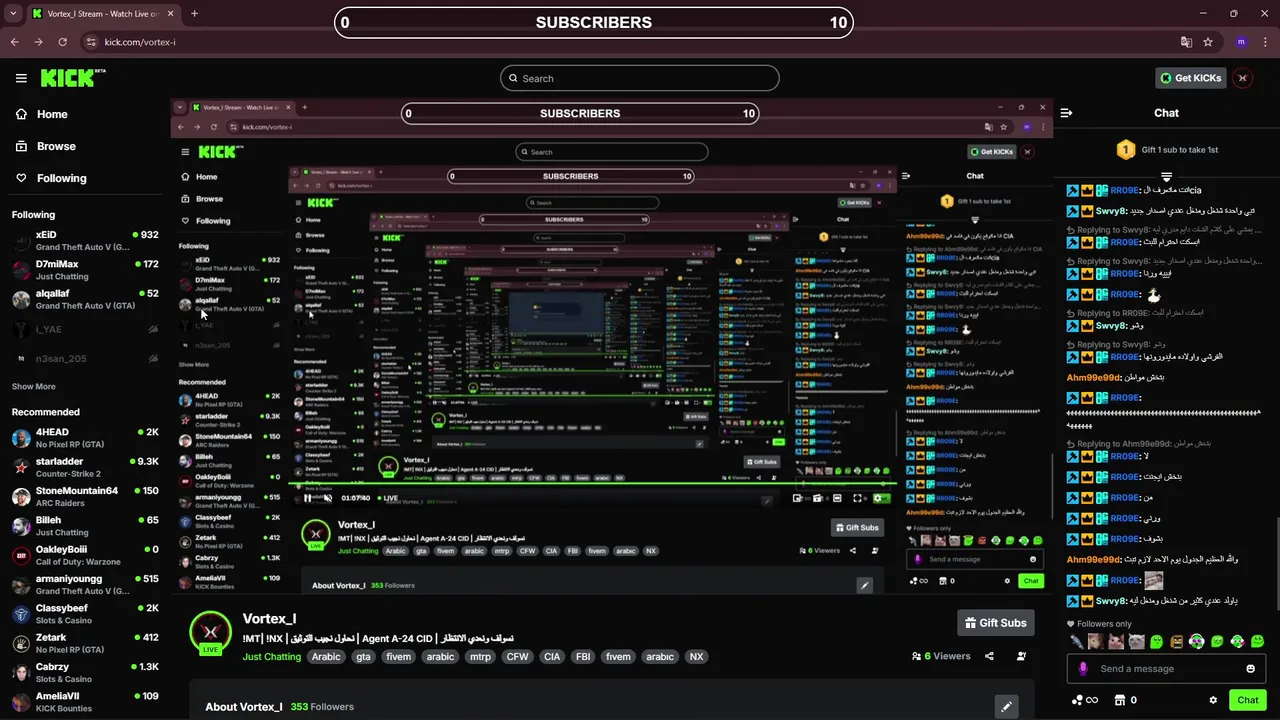Click the Gift Subs button
This screenshot has width=1280, height=720.
(995, 623)
